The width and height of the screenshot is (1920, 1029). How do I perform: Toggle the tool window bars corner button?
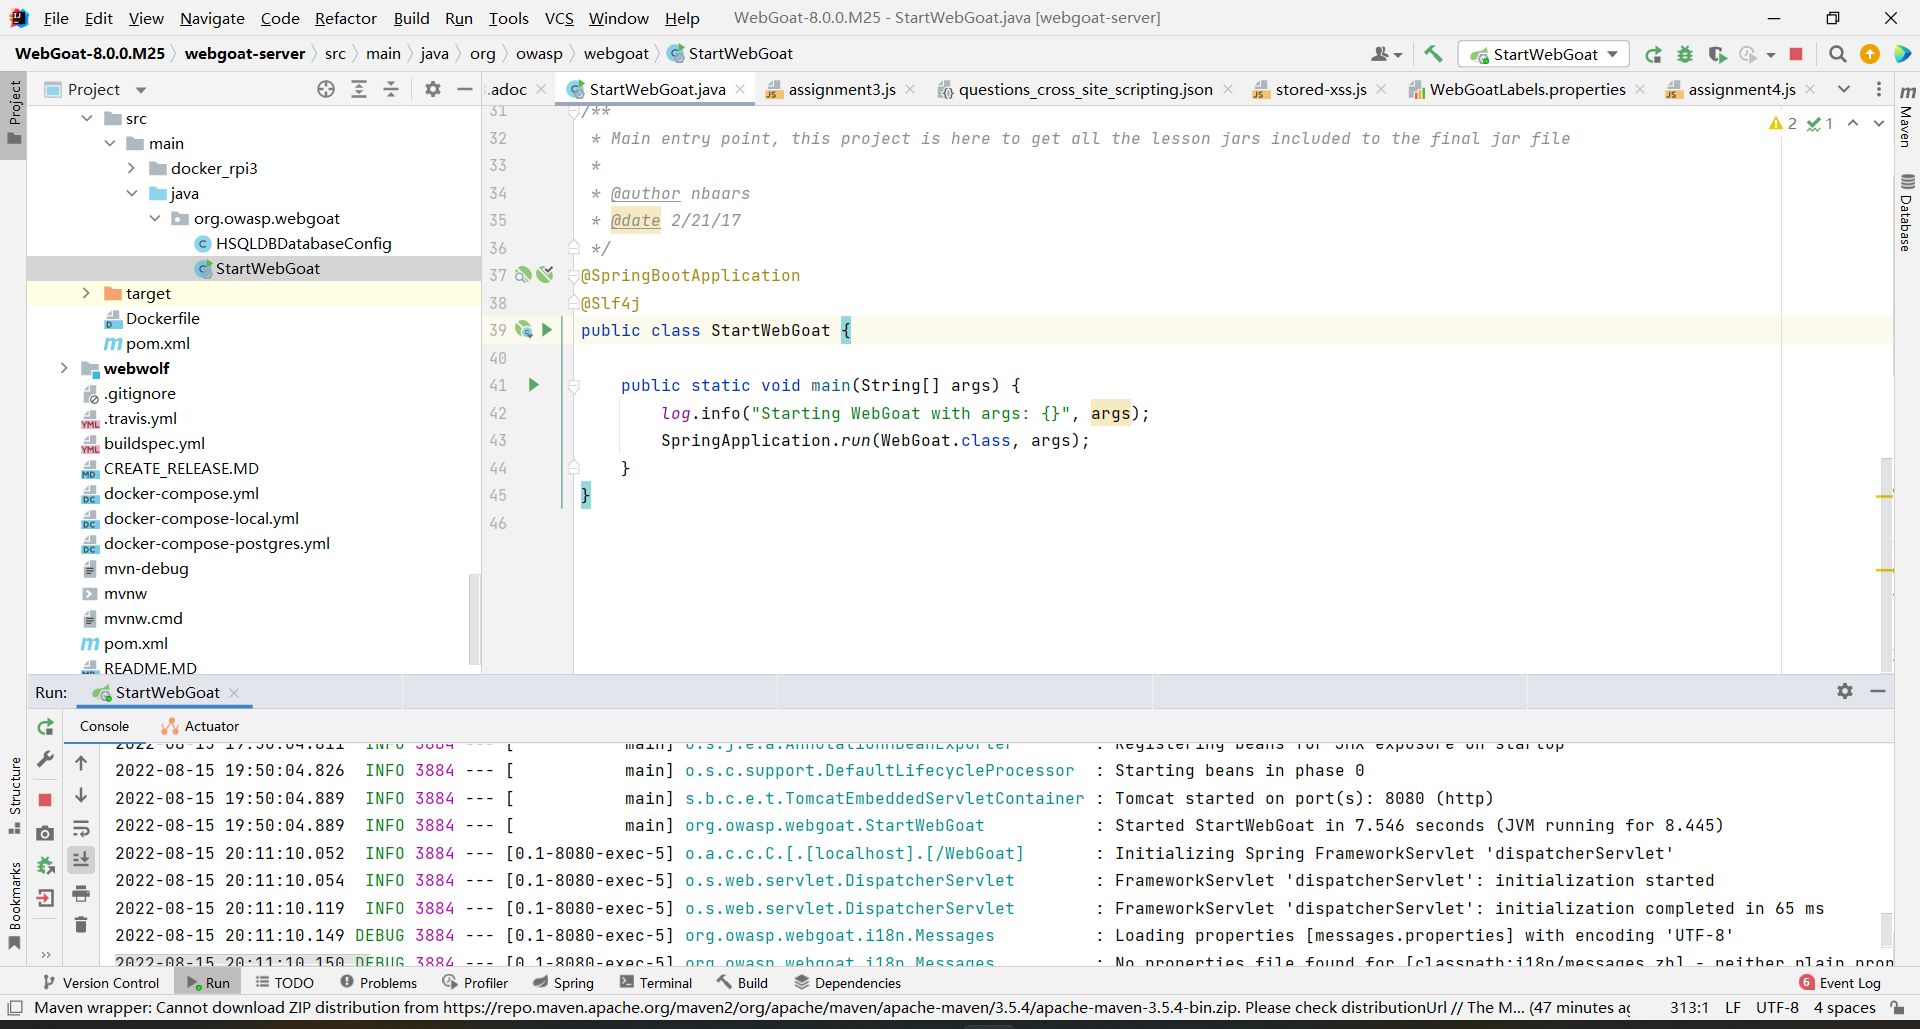pyautogui.click(x=15, y=1008)
